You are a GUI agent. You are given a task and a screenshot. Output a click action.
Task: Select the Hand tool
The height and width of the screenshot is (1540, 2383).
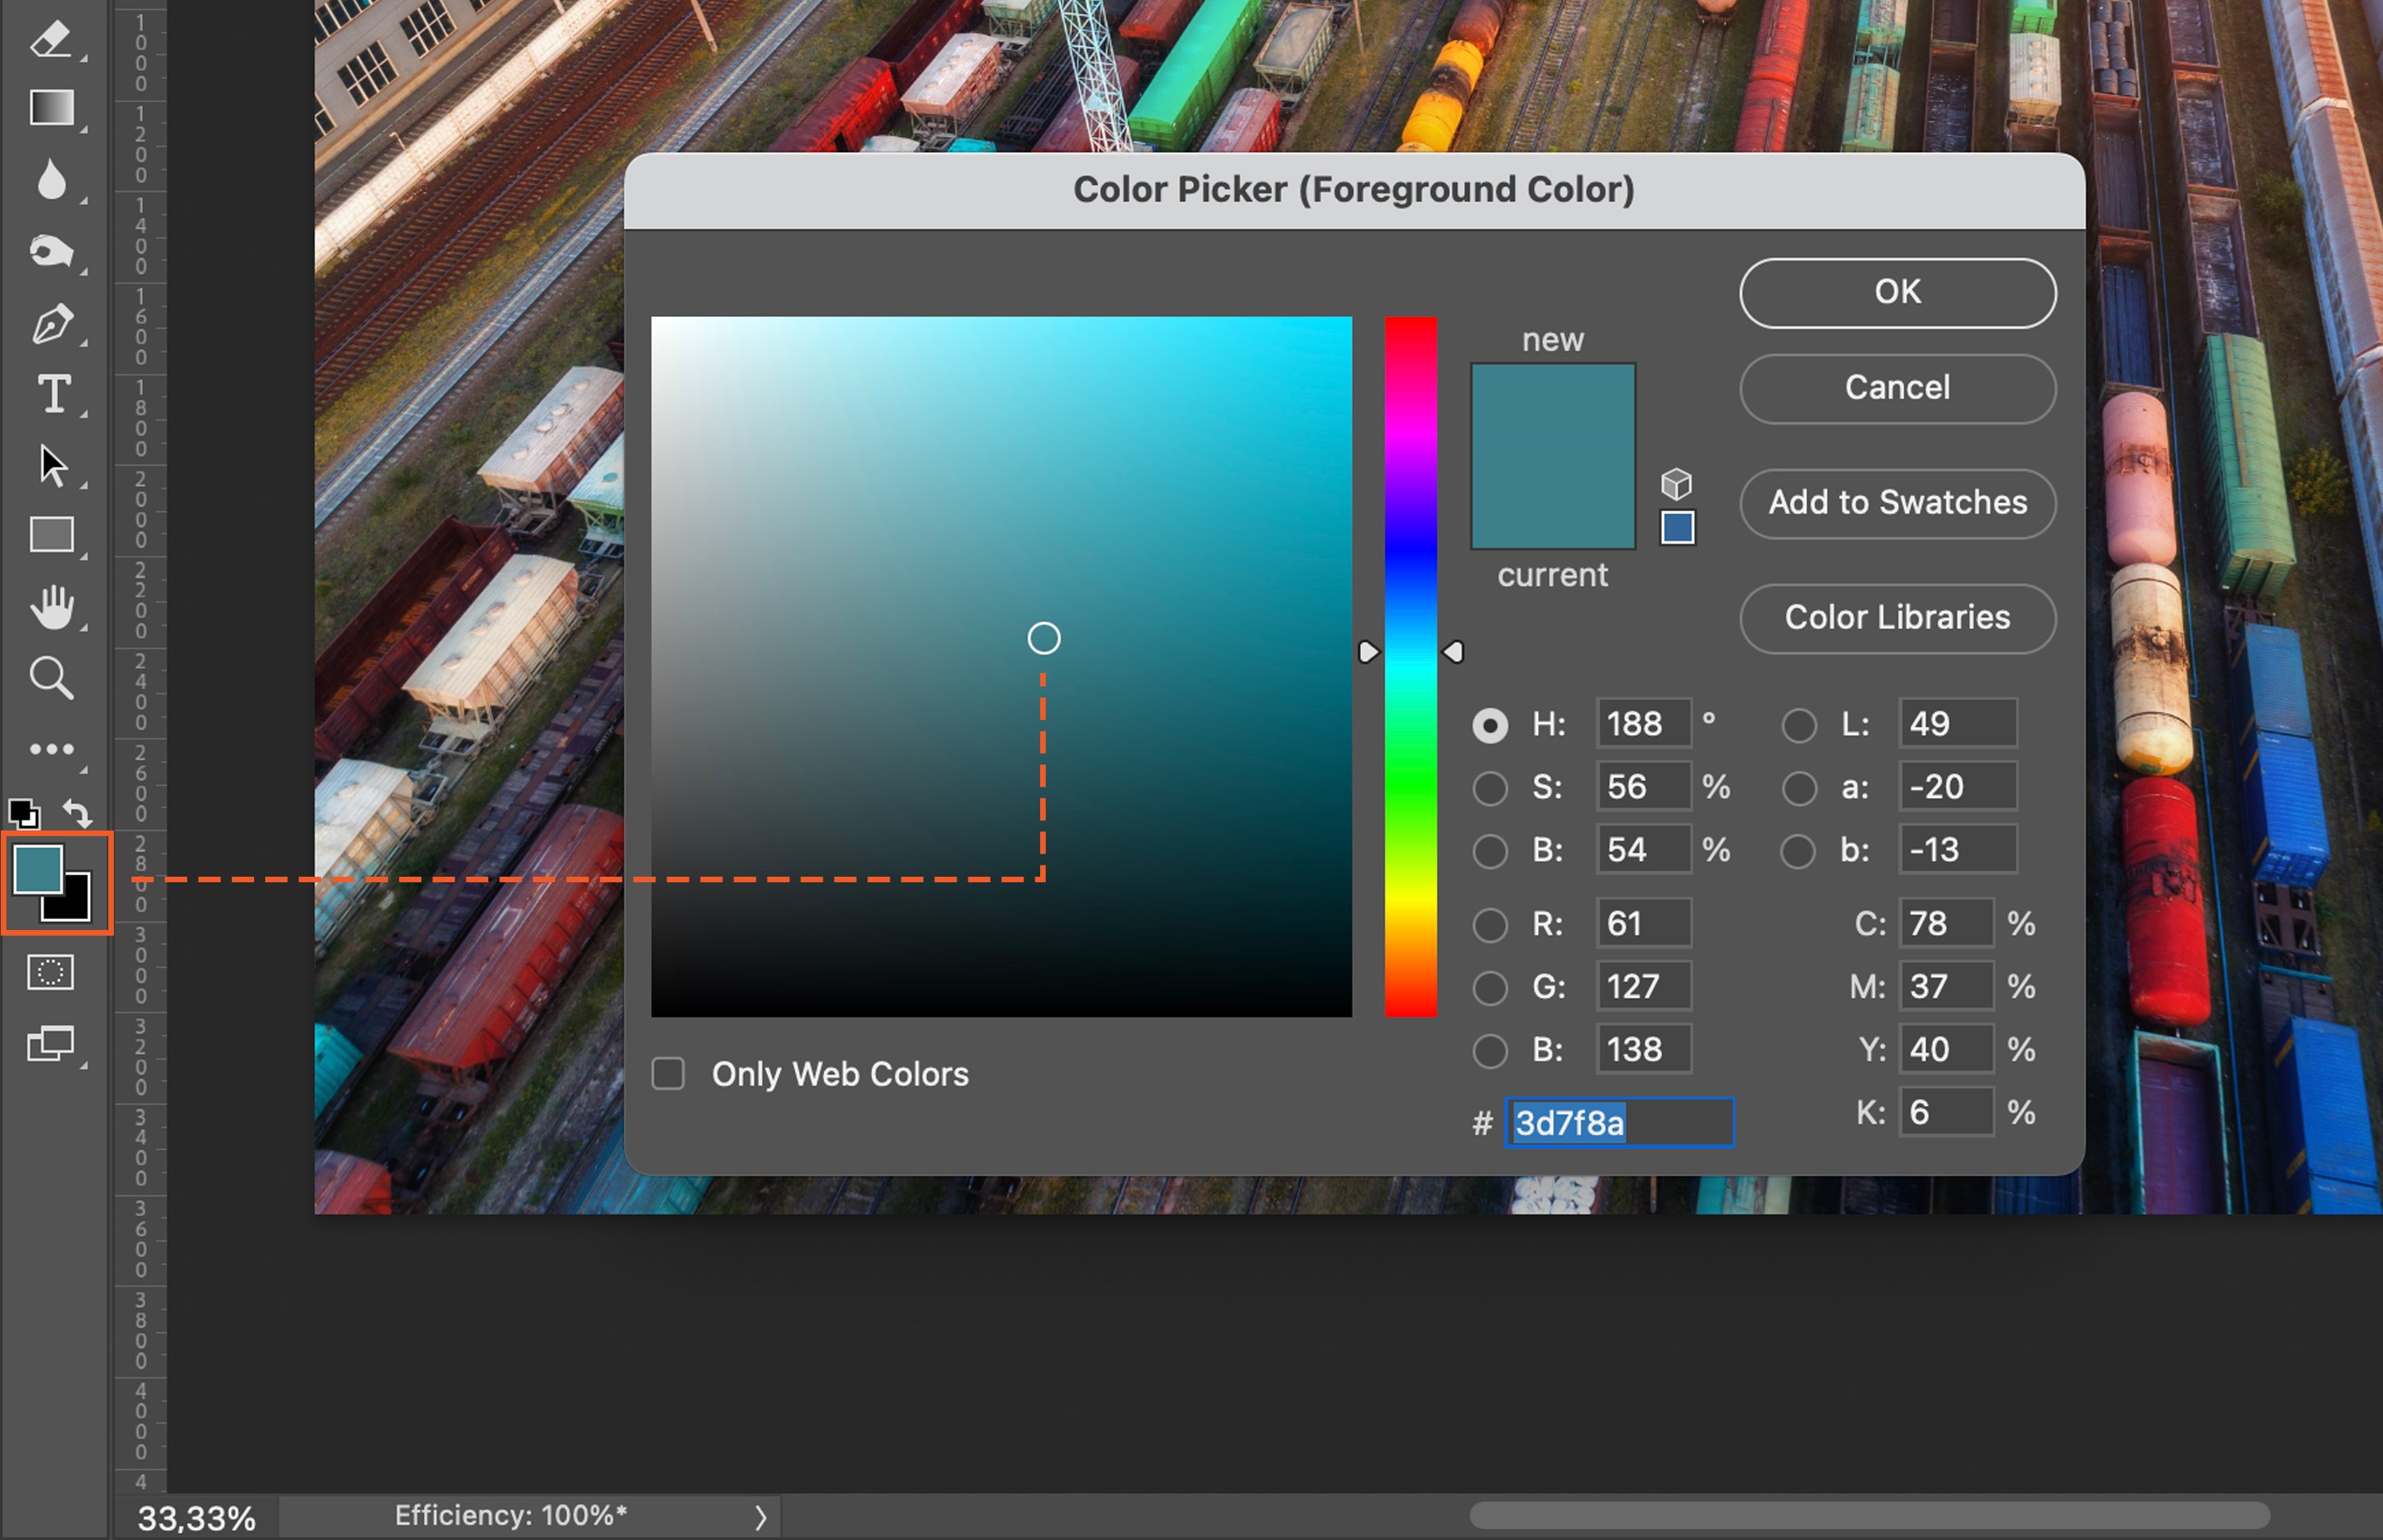[x=52, y=606]
